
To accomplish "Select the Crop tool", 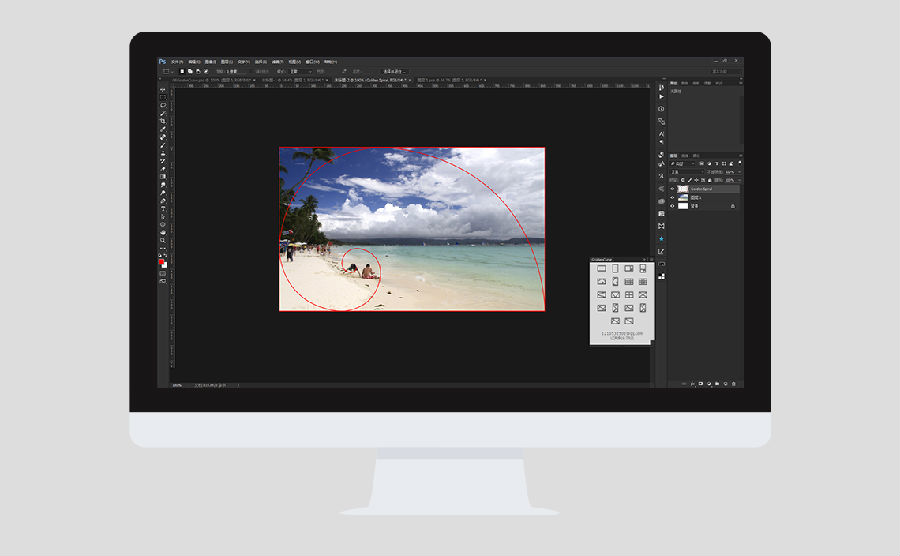I will [x=163, y=121].
